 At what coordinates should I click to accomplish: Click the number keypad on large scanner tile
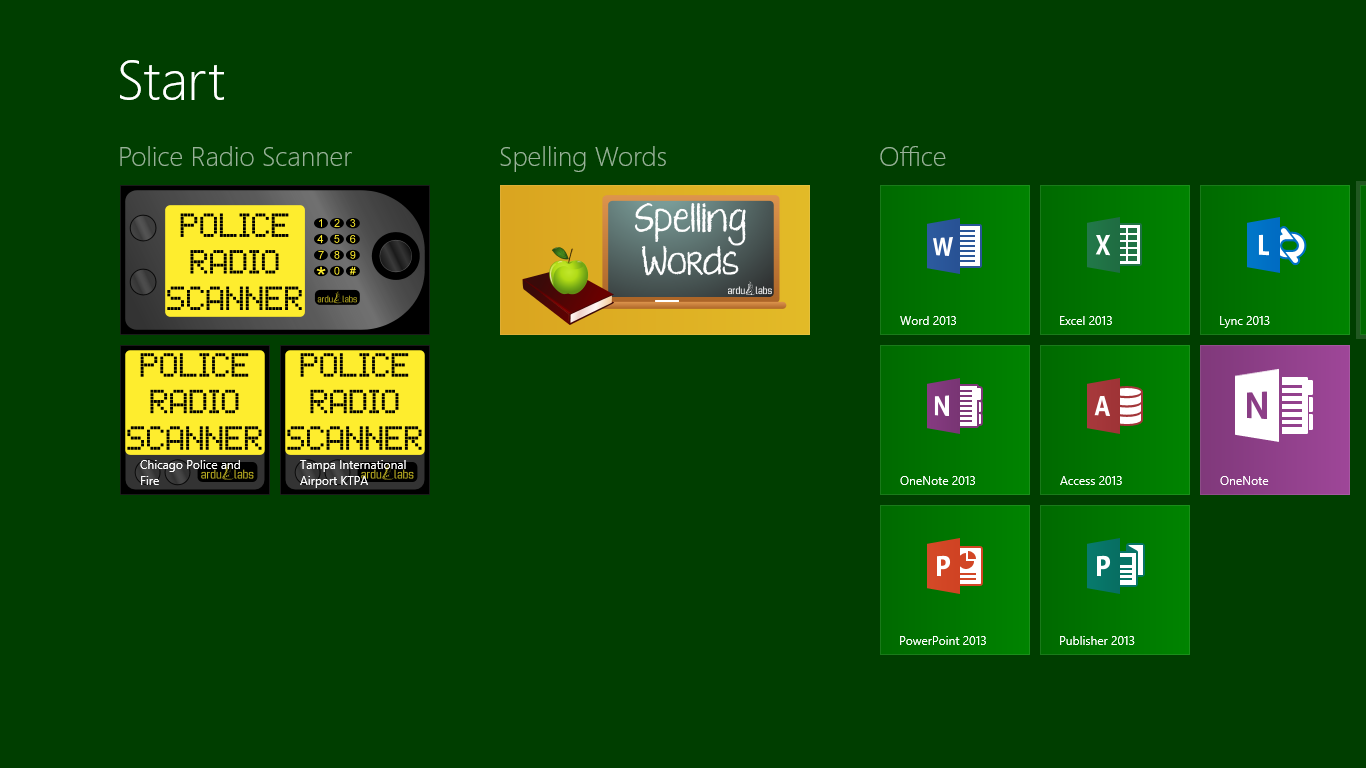[x=336, y=247]
